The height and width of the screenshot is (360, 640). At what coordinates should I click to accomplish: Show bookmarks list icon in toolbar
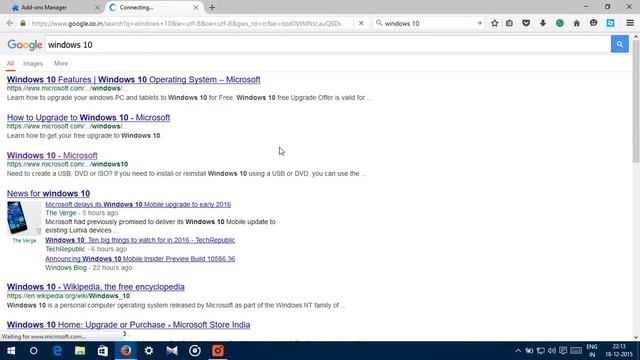[x=509, y=23]
